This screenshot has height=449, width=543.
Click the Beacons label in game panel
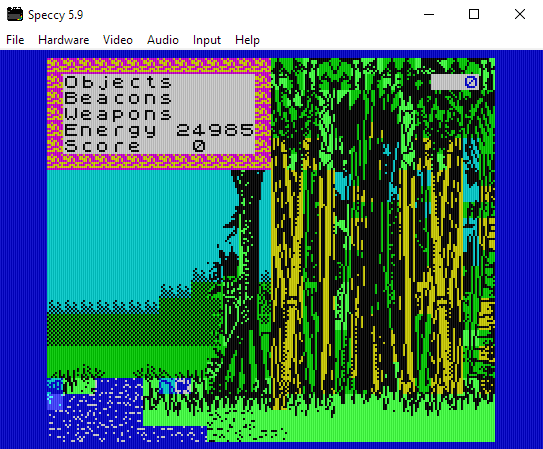[x=118, y=98]
